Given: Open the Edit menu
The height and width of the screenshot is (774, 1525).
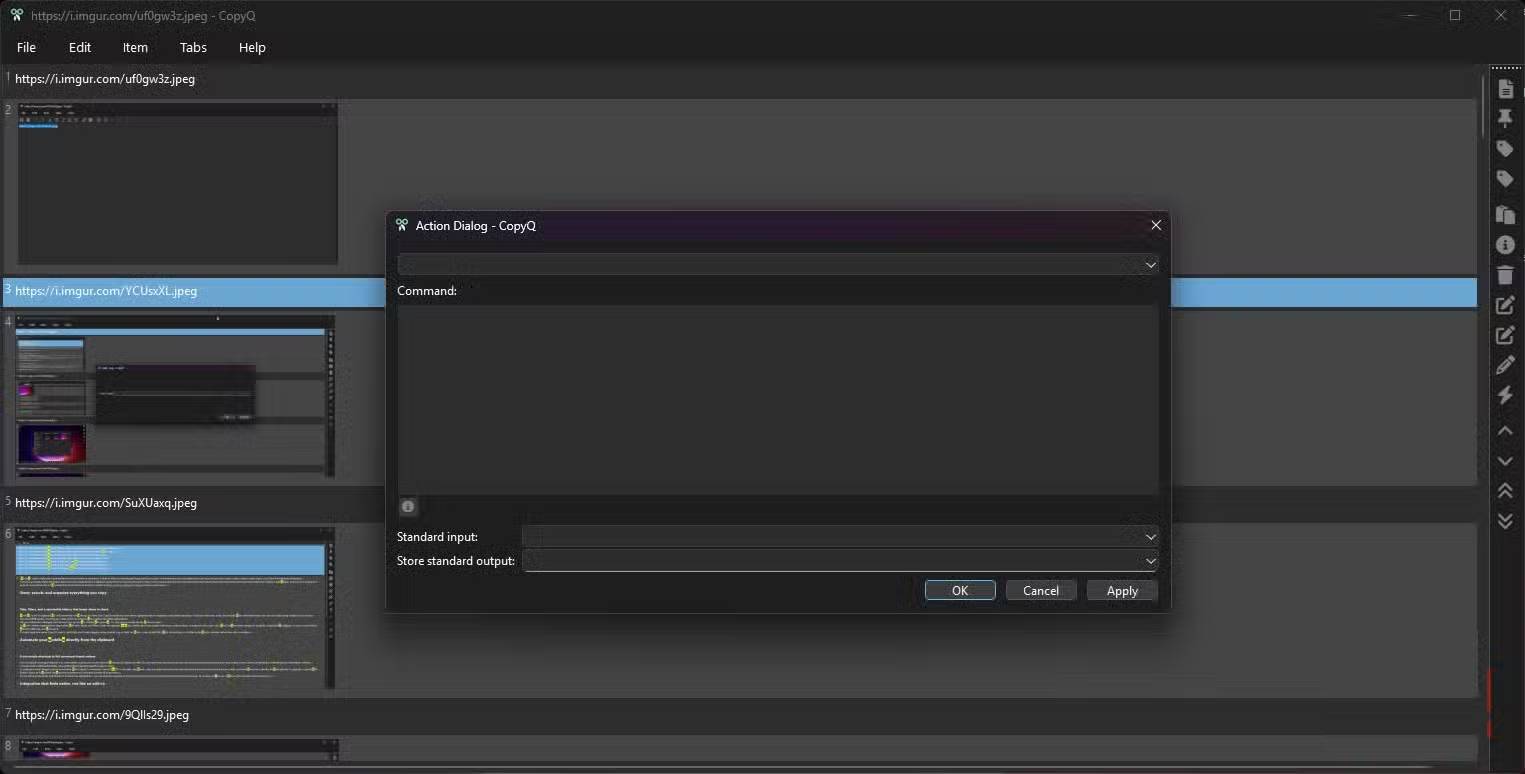Looking at the screenshot, I should (80, 47).
